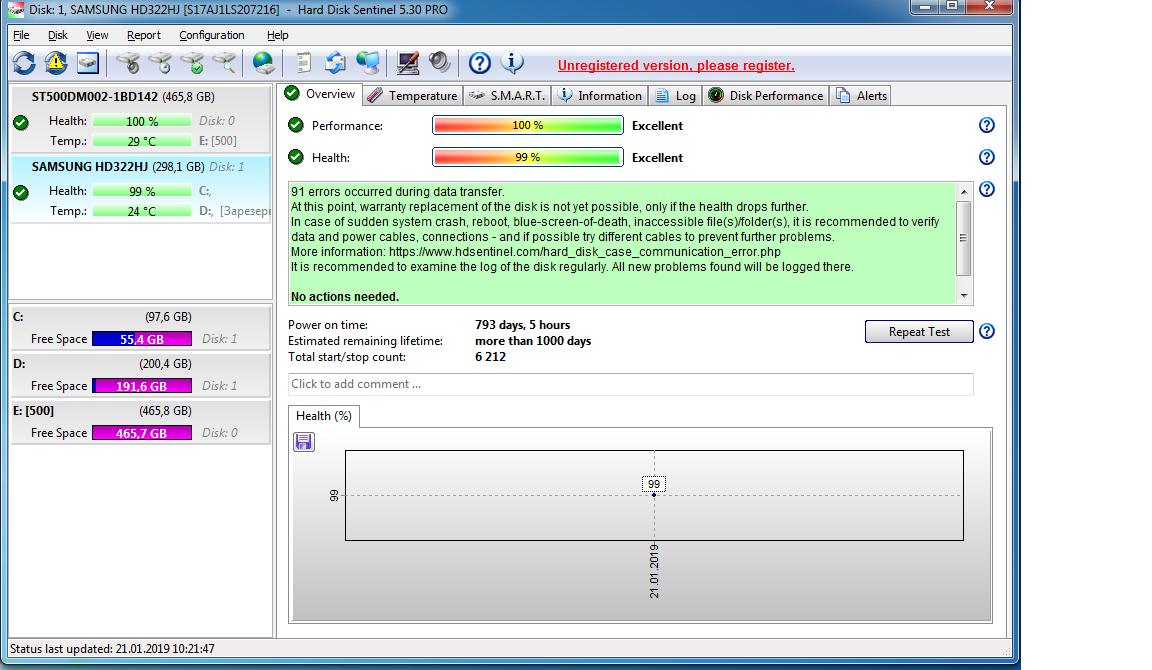Click the Health 99 % gradient bar

point(528,157)
